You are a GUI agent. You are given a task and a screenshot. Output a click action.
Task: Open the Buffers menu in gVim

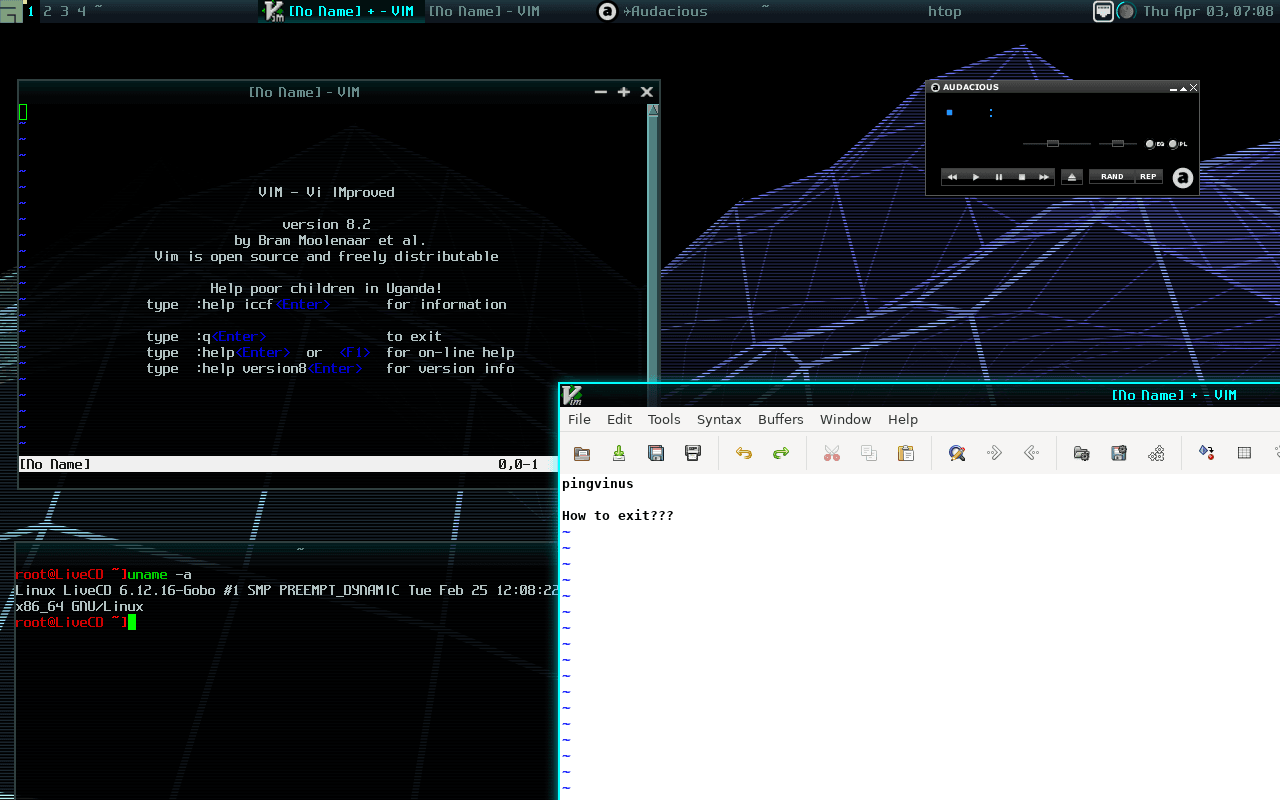781,419
